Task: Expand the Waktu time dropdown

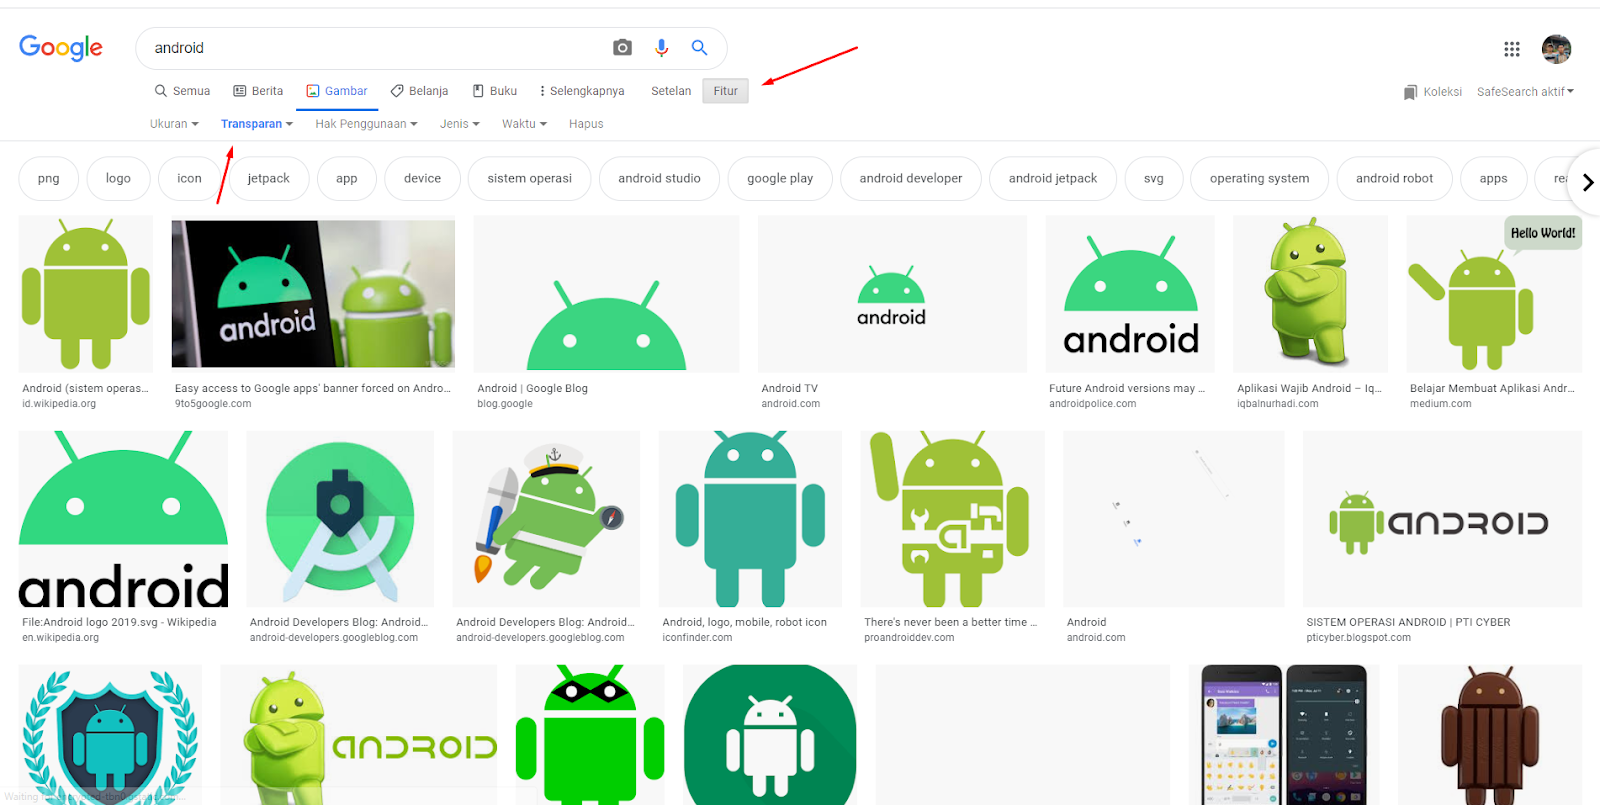Action: [524, 124]
